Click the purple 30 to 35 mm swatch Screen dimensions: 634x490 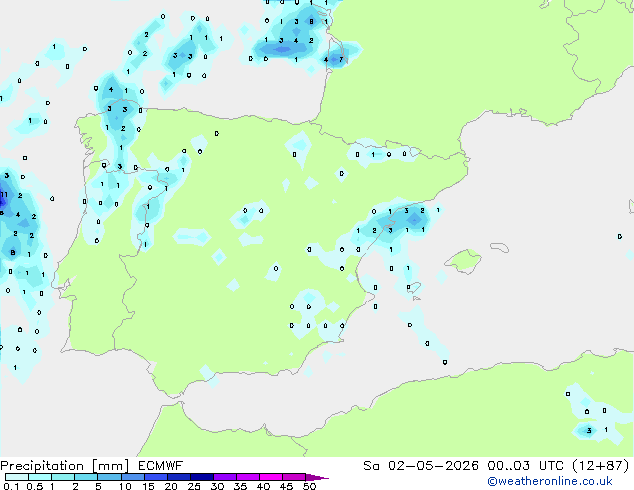pos(225,477)
